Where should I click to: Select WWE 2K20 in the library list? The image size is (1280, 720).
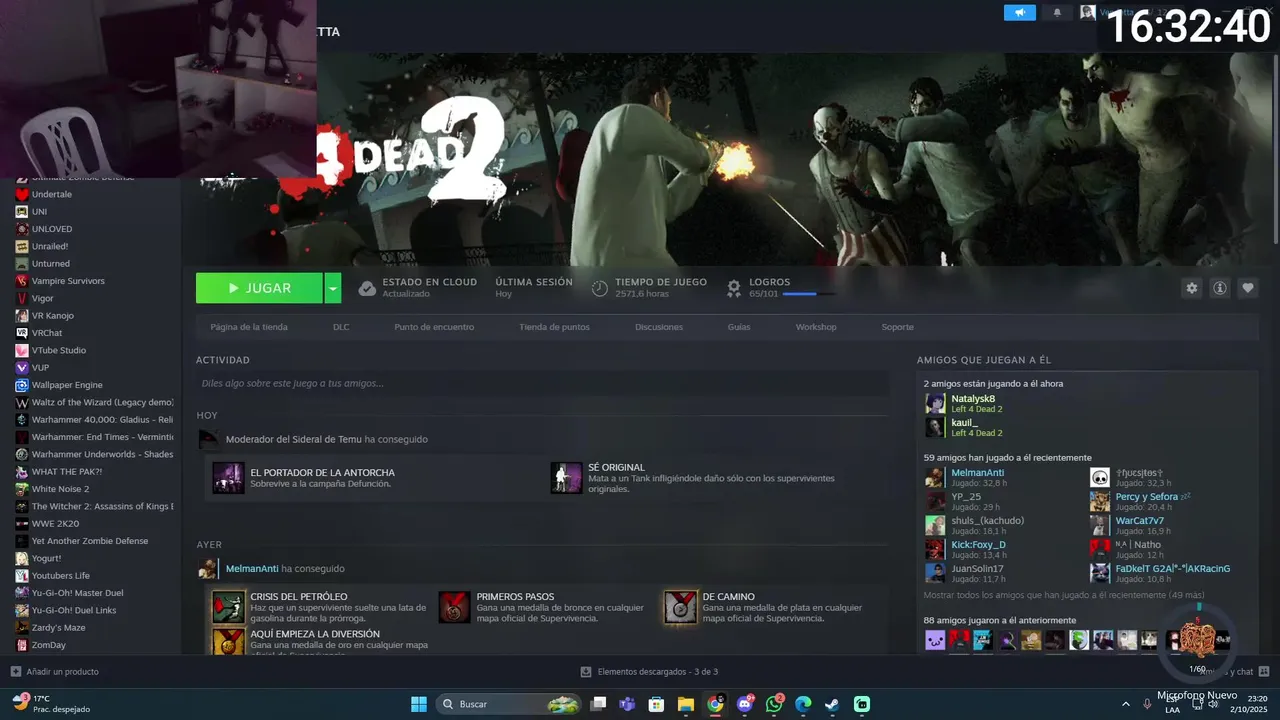click(55, 524)
